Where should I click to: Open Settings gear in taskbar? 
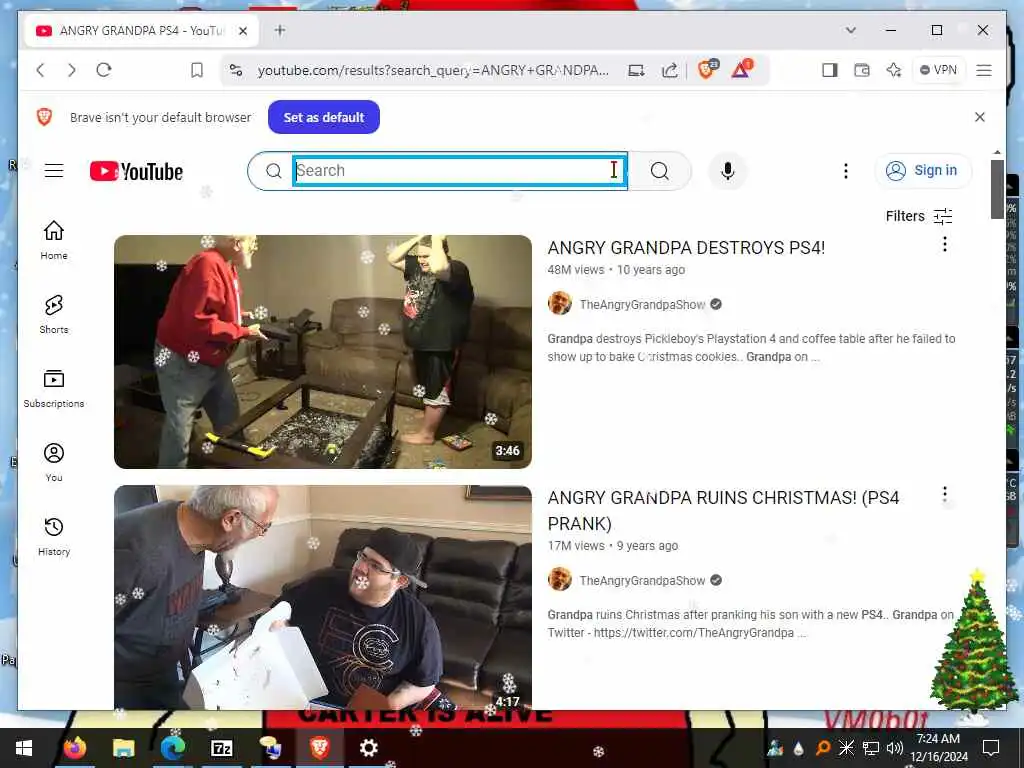coord(368,748)
